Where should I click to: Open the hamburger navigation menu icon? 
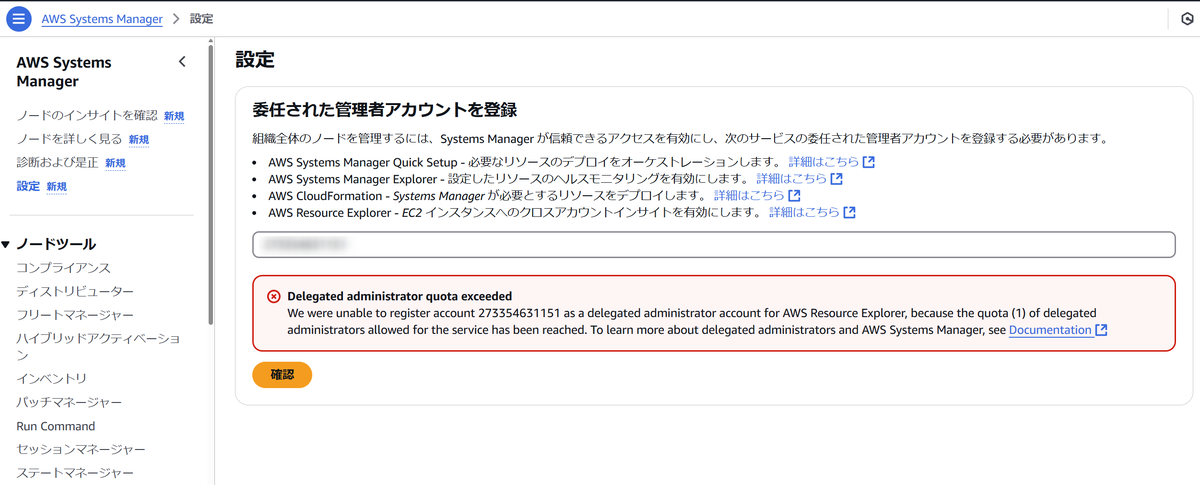(x=19, y=19)
